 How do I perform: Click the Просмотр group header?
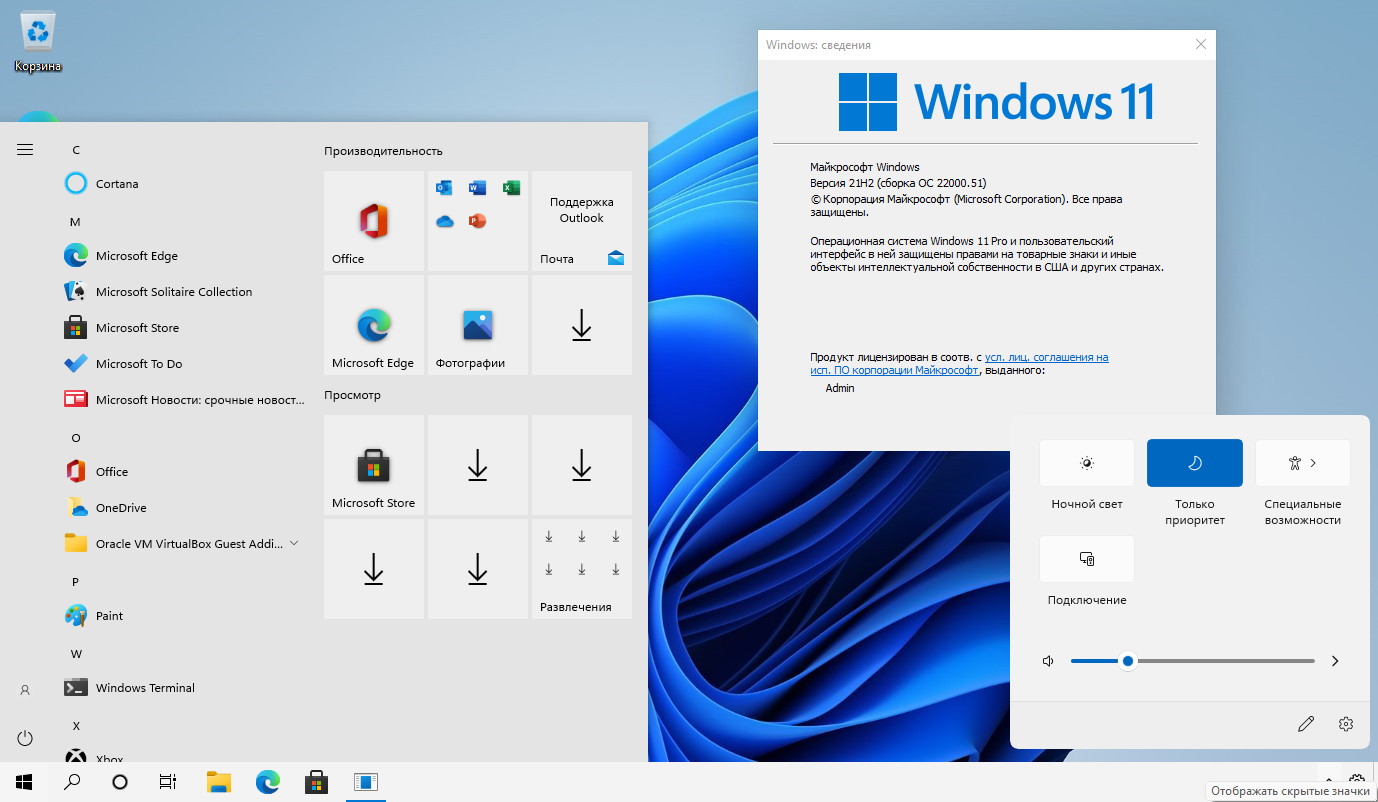coord(352,395)
